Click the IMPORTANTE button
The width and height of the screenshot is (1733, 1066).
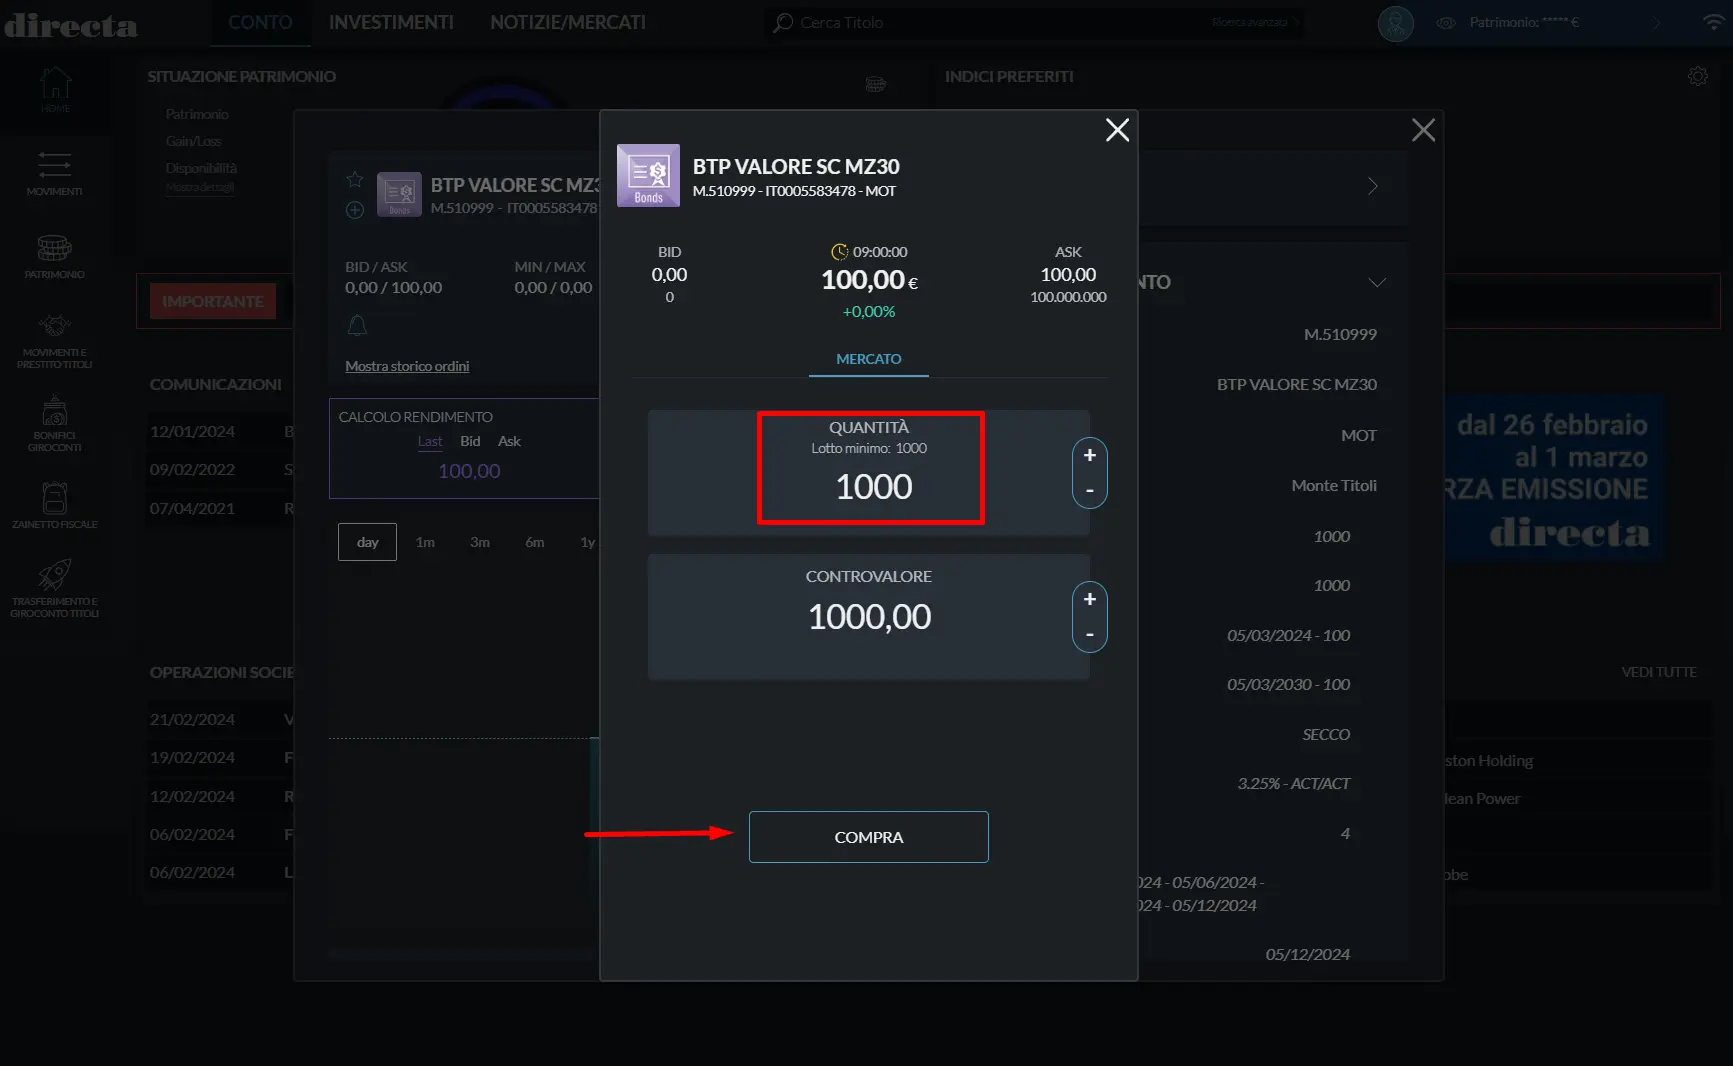[x=213, y=301]
